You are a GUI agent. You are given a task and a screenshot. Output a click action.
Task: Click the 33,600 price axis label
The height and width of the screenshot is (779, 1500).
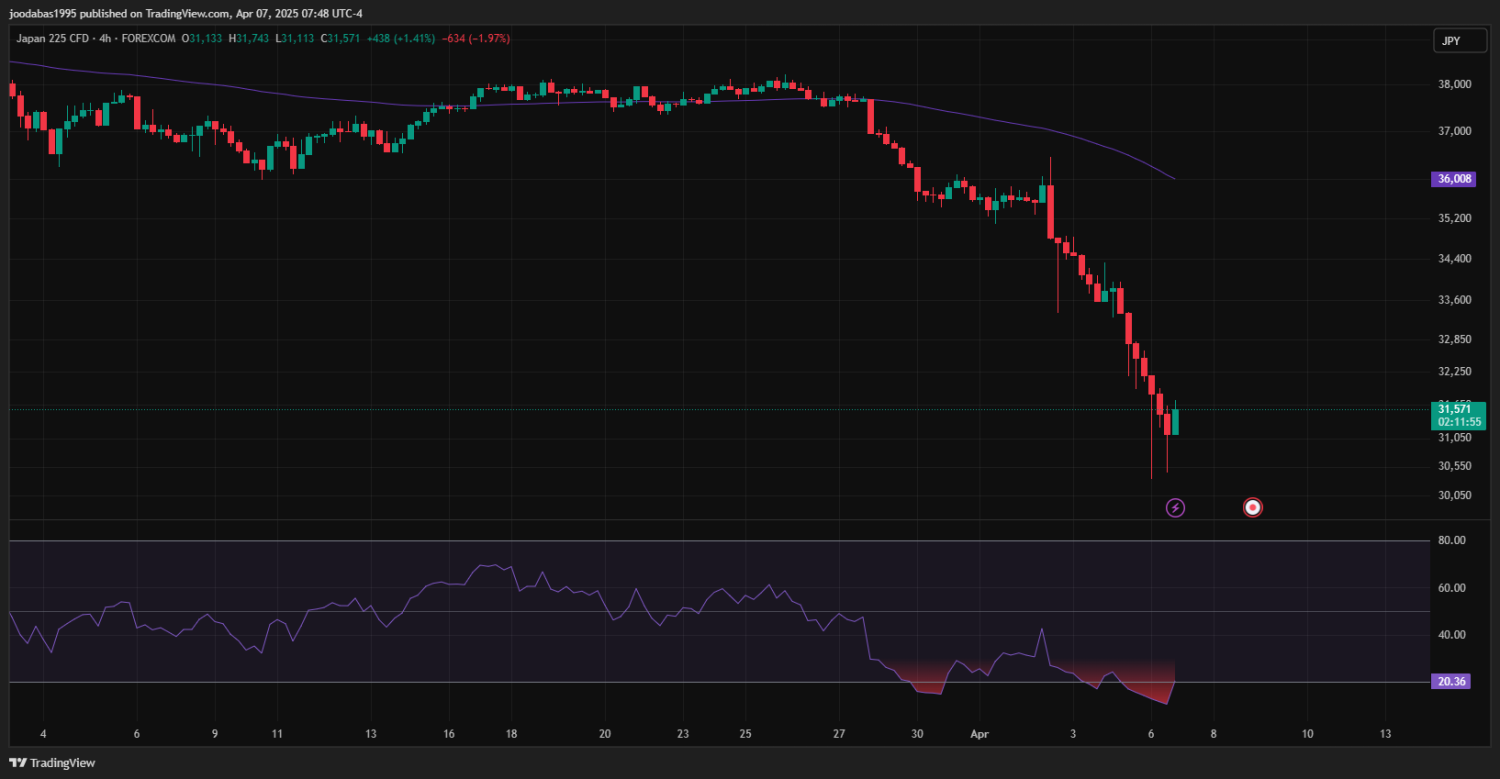click(x=1455, y=300)
